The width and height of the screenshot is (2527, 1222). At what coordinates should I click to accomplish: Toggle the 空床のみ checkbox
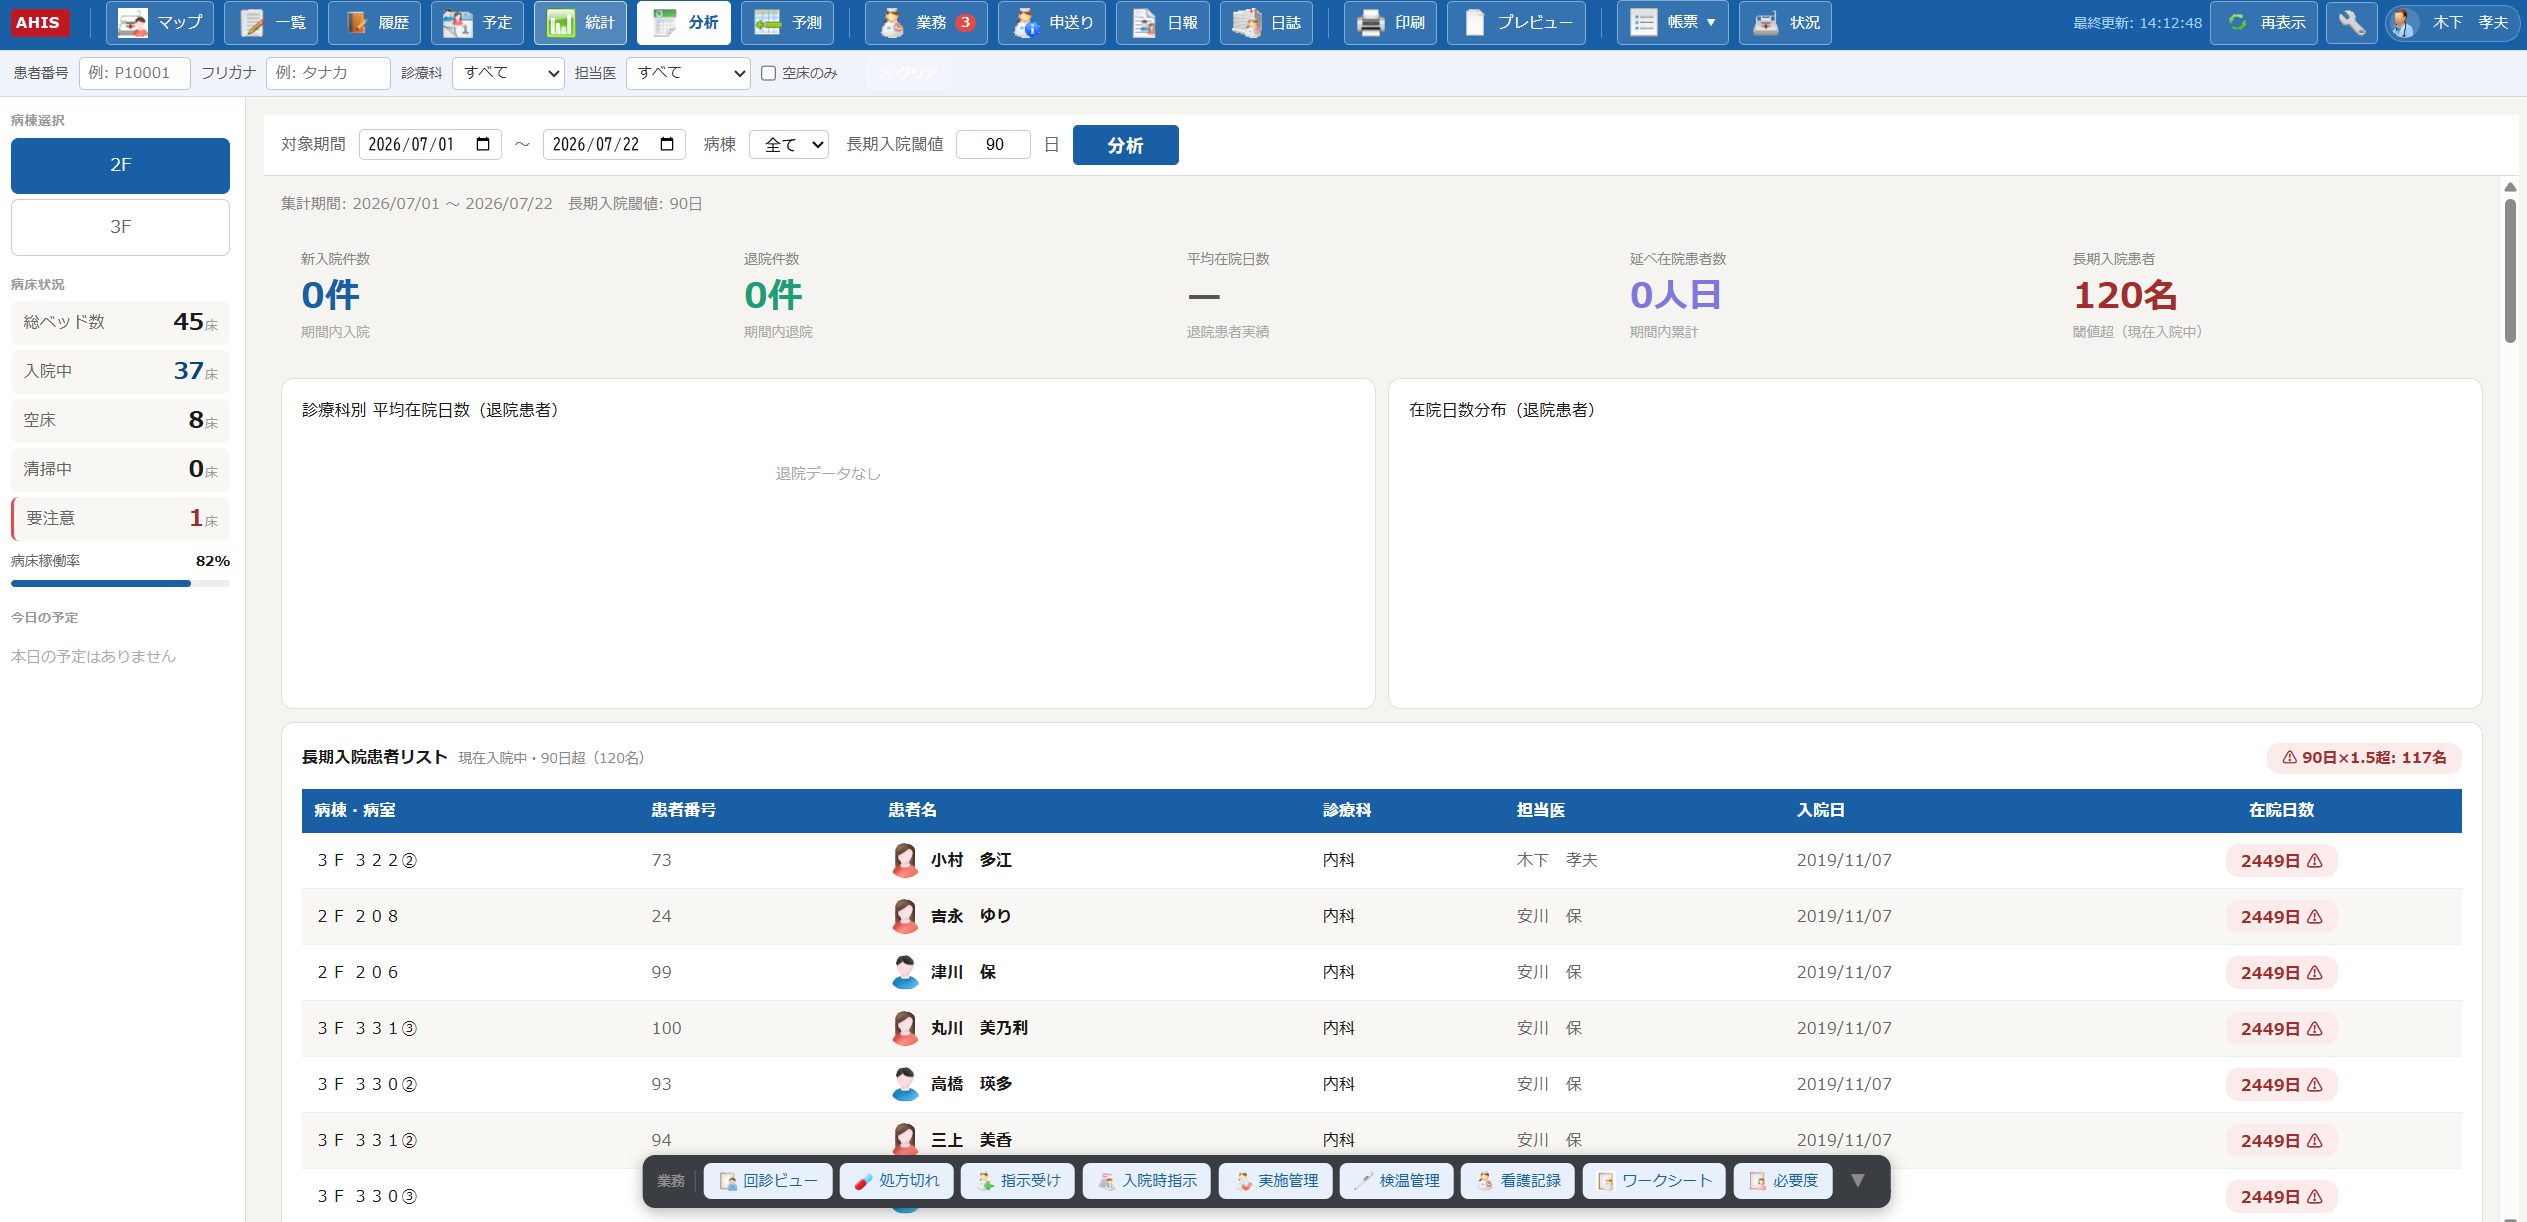pyautogui.click(x=768, y=73)
